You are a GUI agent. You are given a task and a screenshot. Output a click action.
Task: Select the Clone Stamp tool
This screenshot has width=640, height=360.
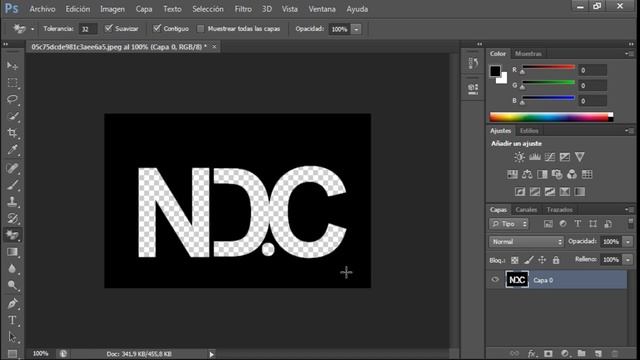tap(12, 202)
